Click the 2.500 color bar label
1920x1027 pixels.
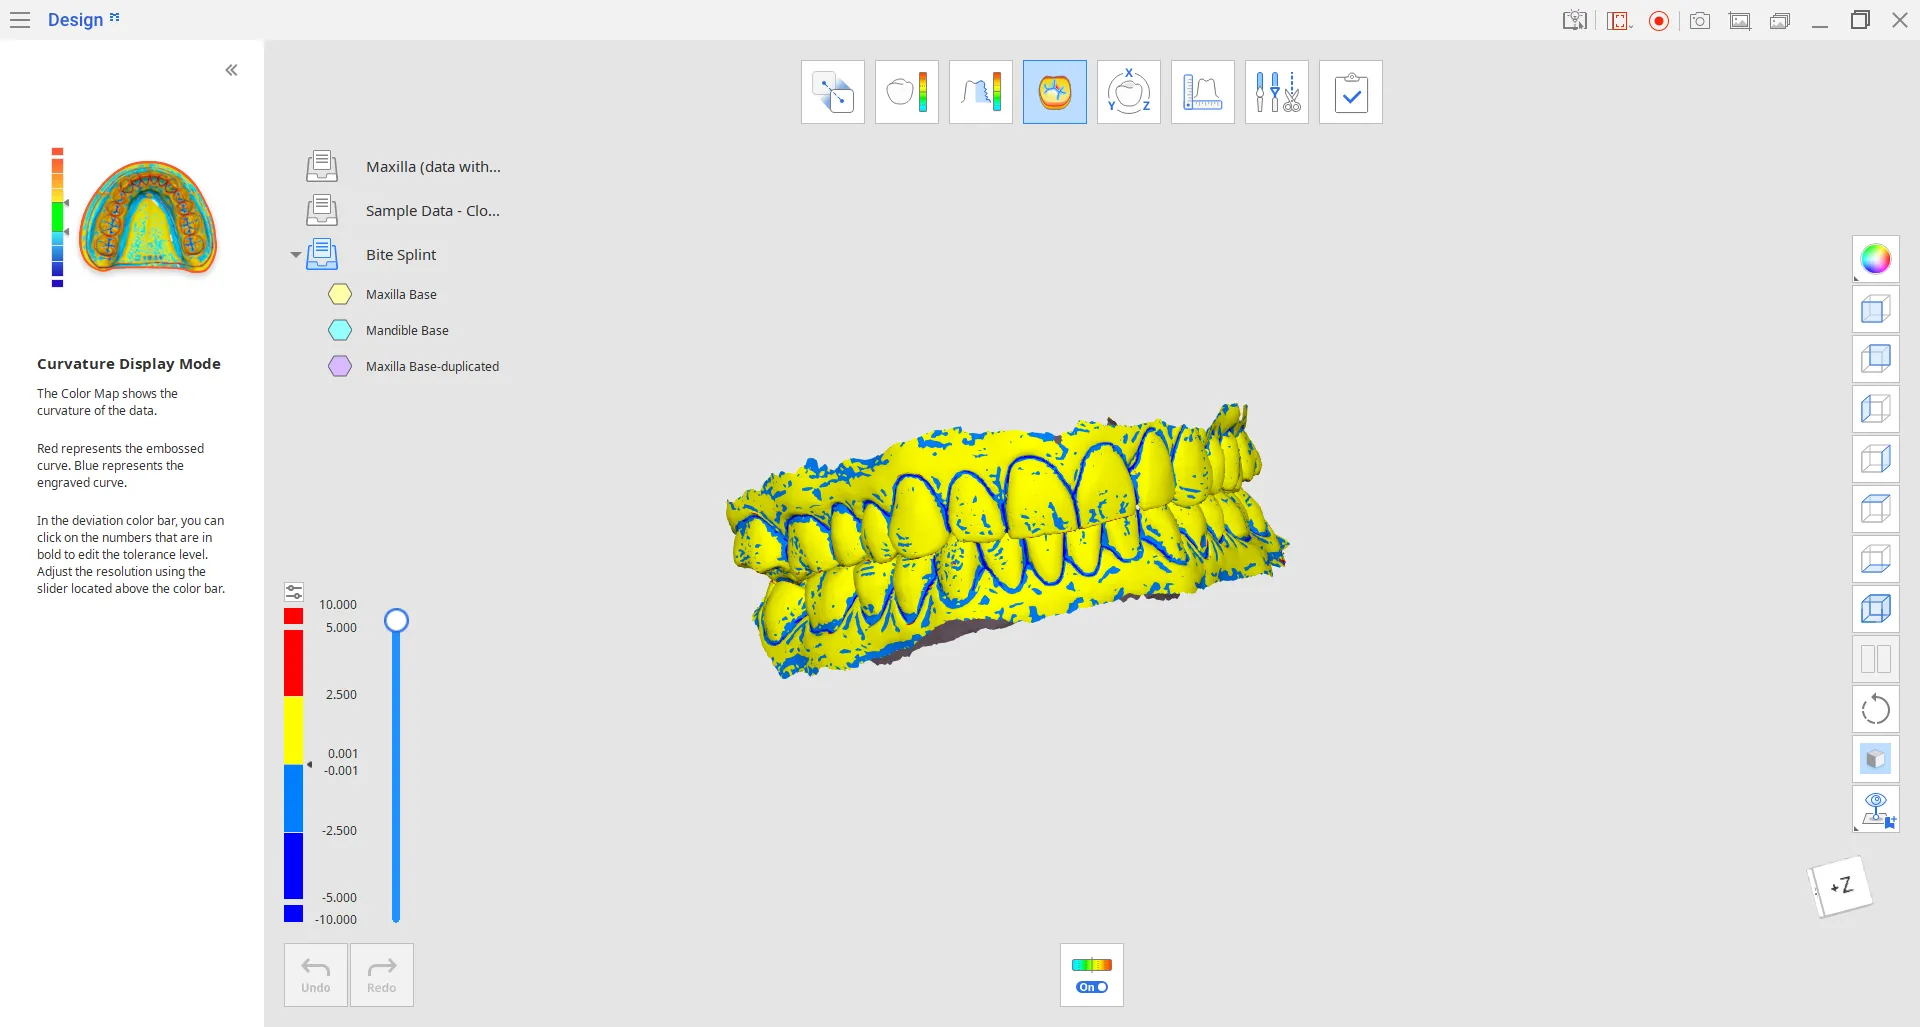341,695
